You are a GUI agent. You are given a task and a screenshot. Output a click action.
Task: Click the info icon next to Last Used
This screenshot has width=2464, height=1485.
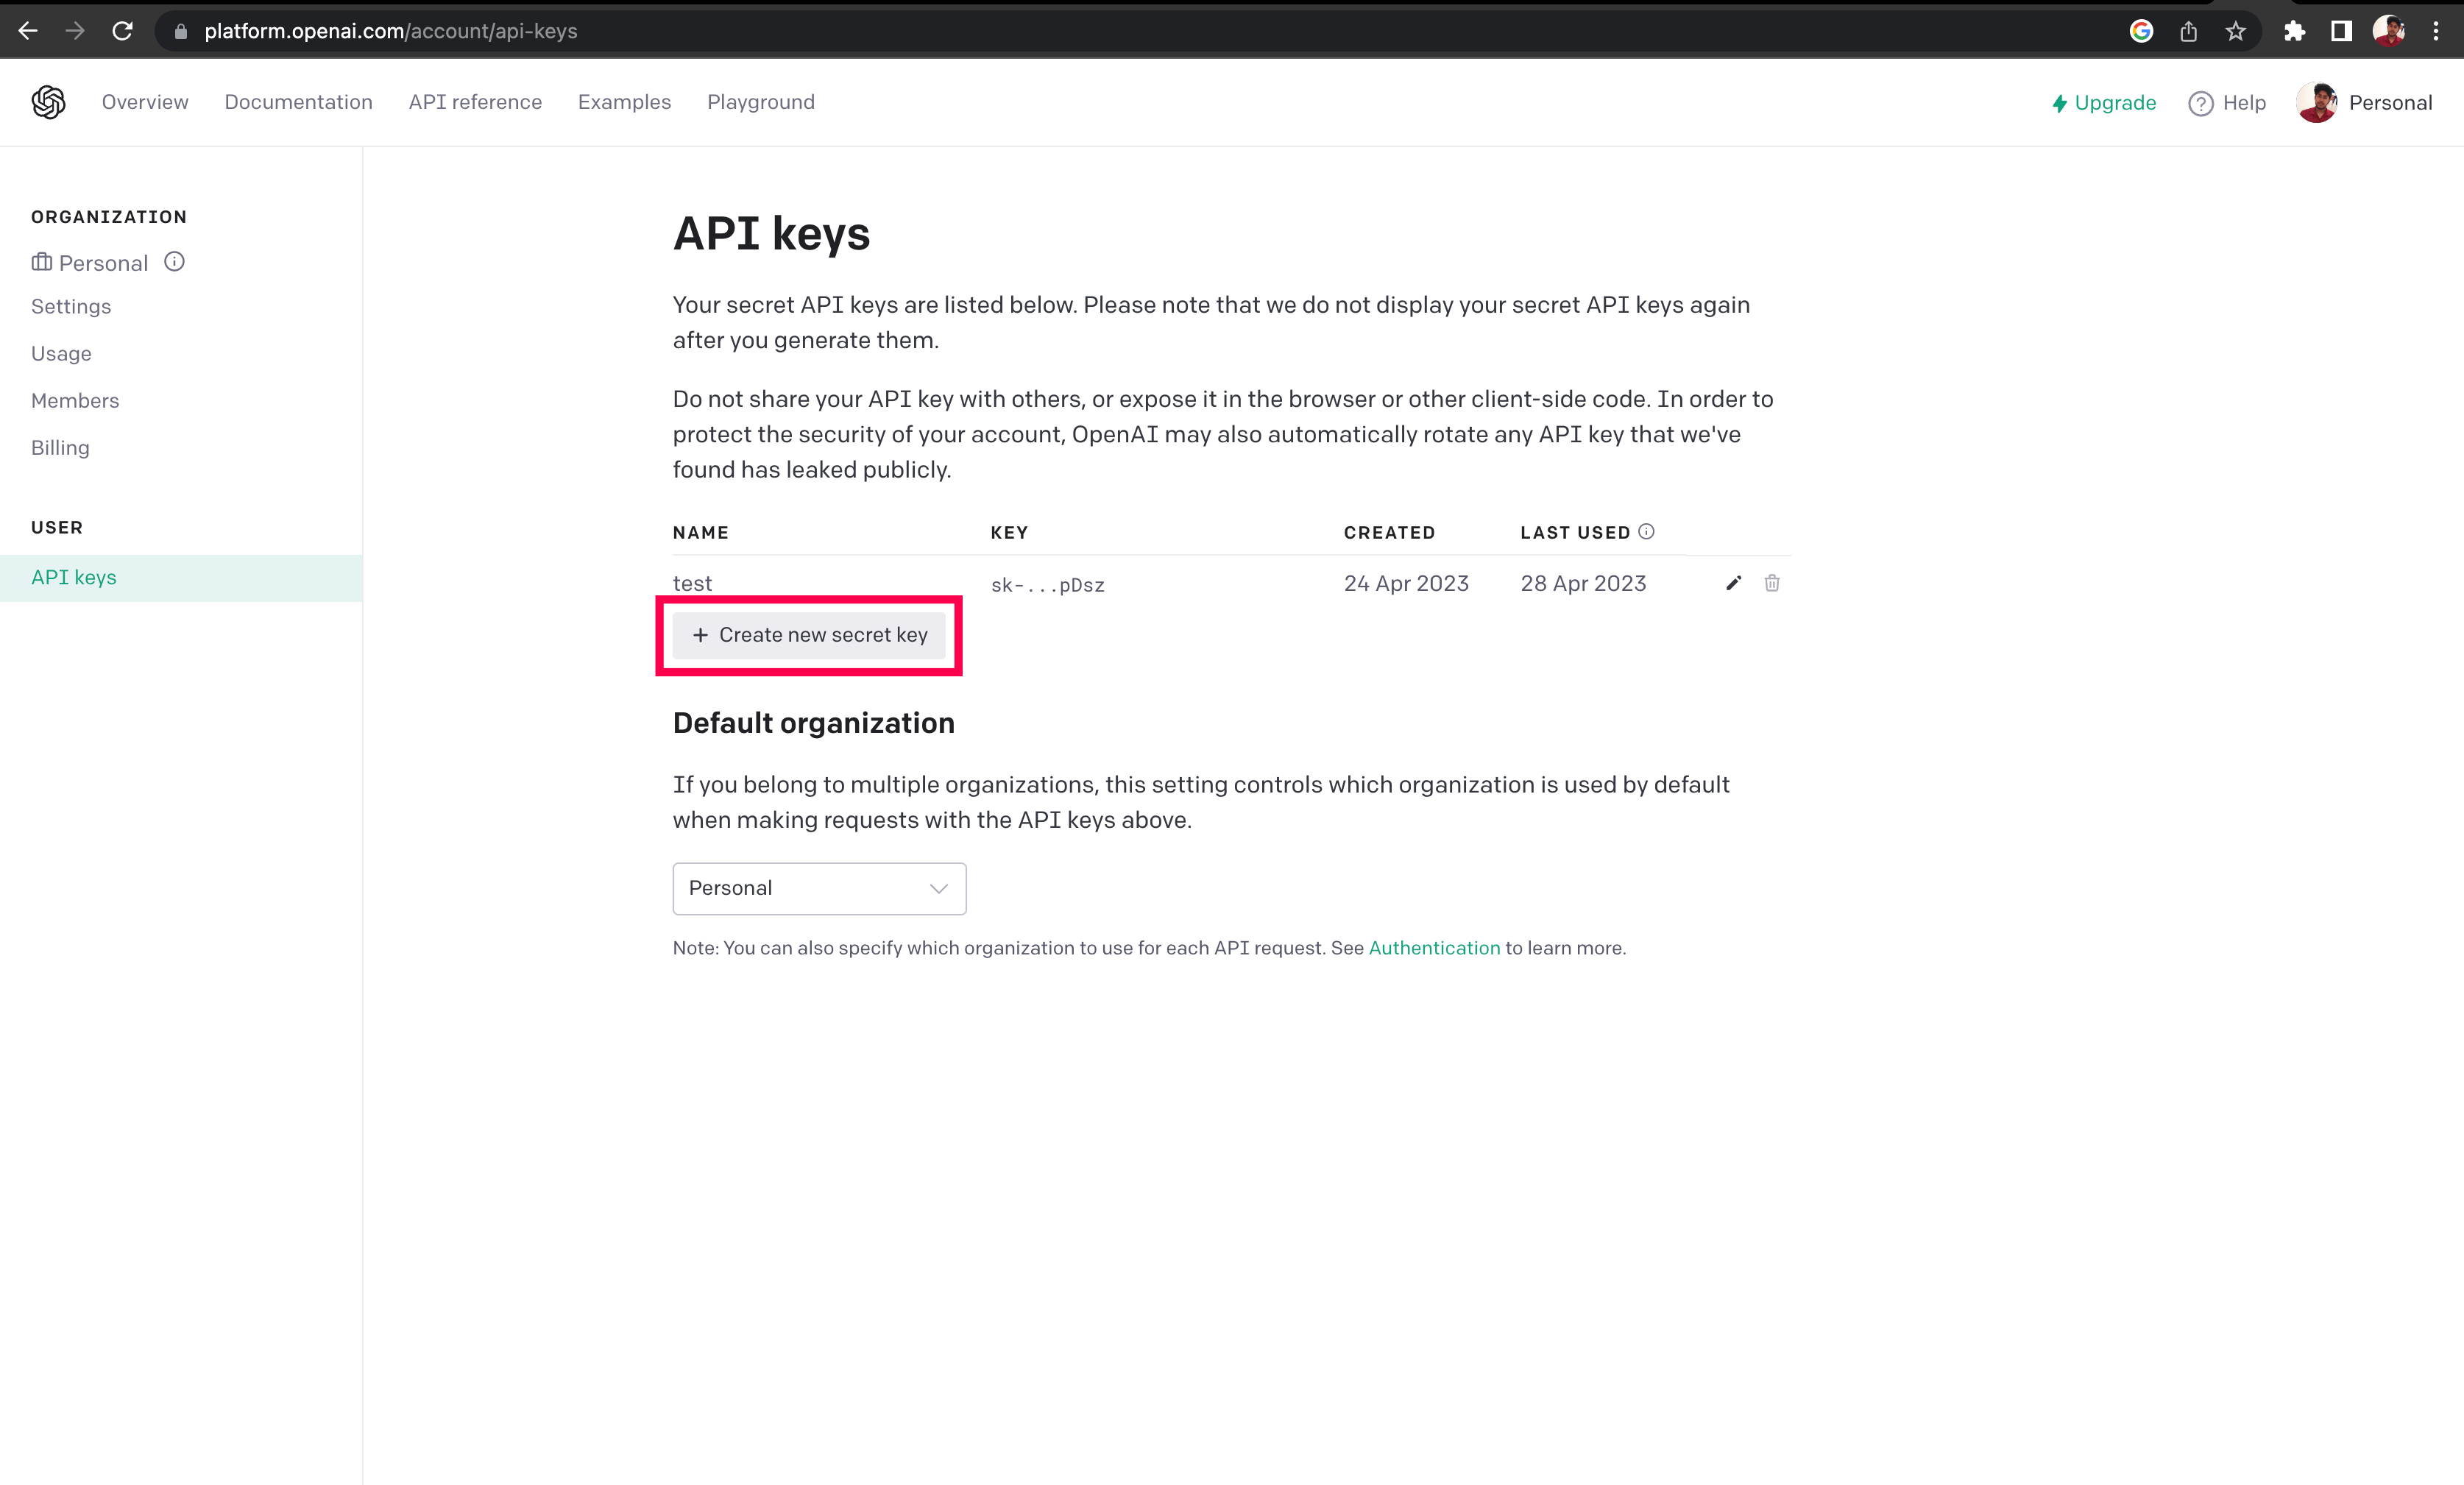[1646, 532]
